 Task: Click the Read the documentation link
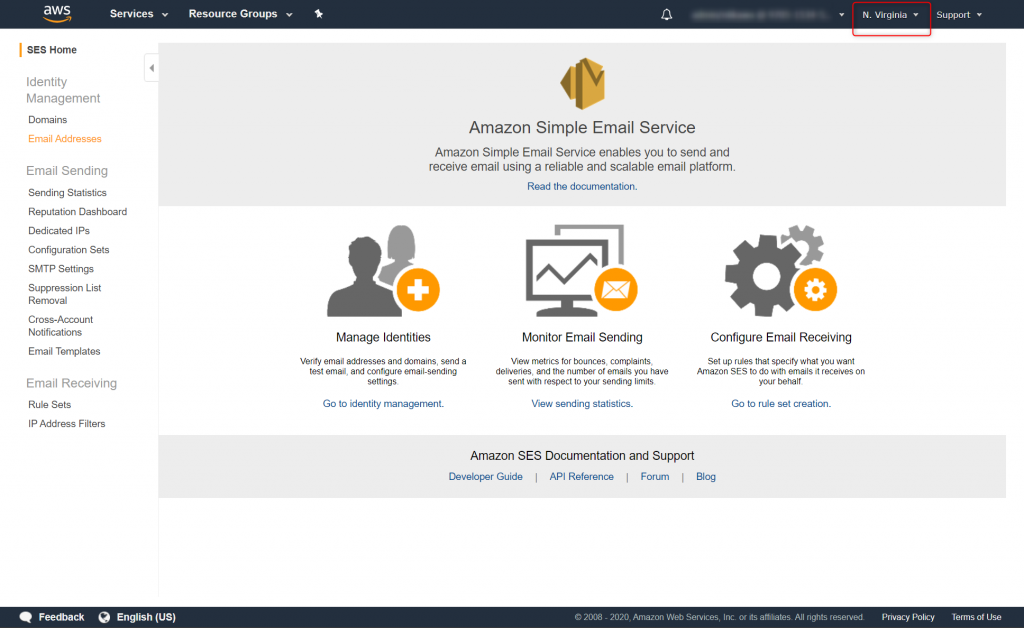[x=582, y=186]
